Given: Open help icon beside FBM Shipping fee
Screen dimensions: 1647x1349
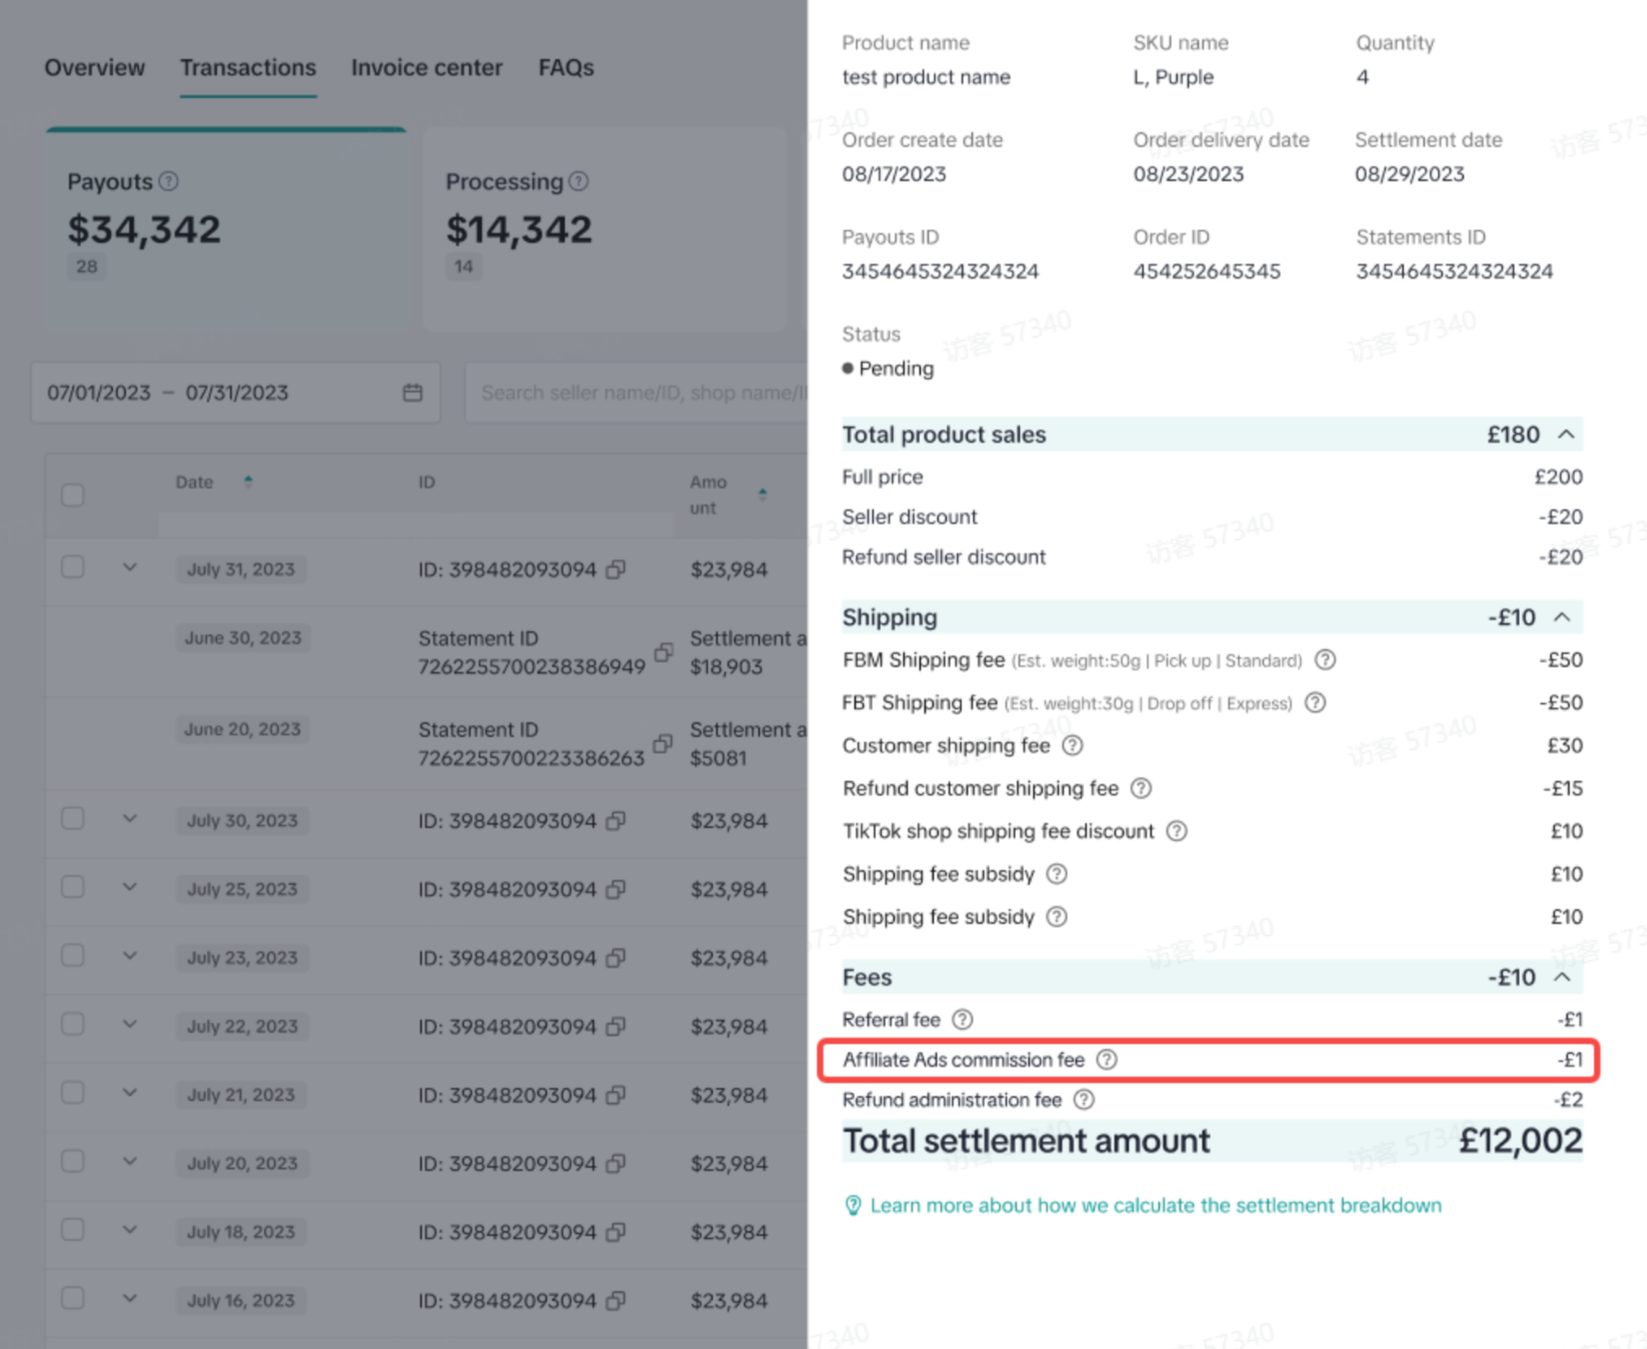Looking at the screenshot, I should click(x=1325, y=660).
